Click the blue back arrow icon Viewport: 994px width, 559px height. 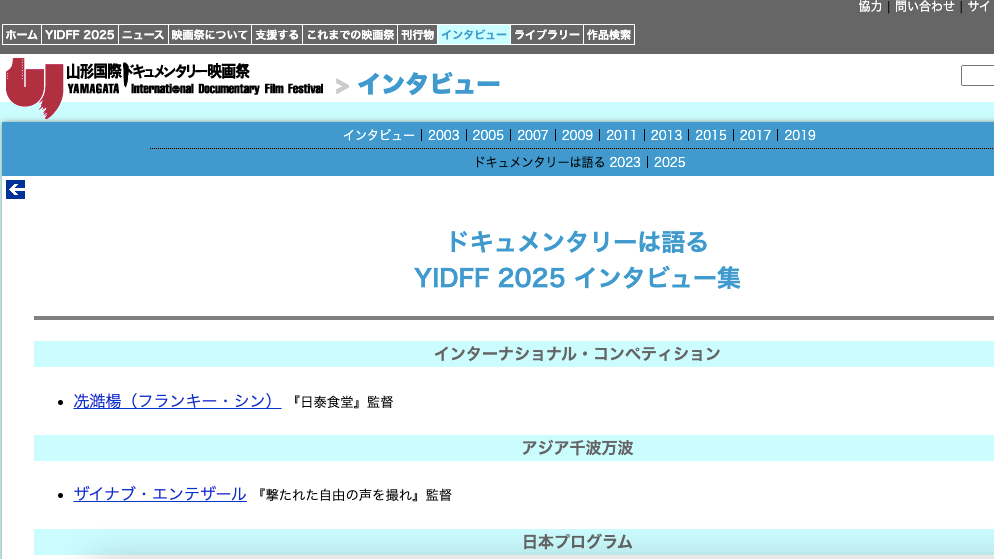coord(15,189)
